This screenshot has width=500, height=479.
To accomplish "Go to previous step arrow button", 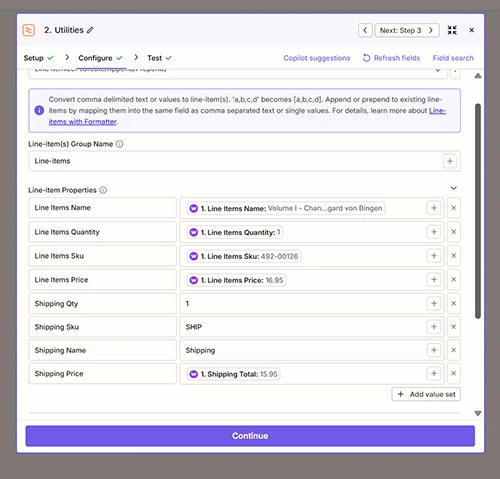I will coord(365,30).
